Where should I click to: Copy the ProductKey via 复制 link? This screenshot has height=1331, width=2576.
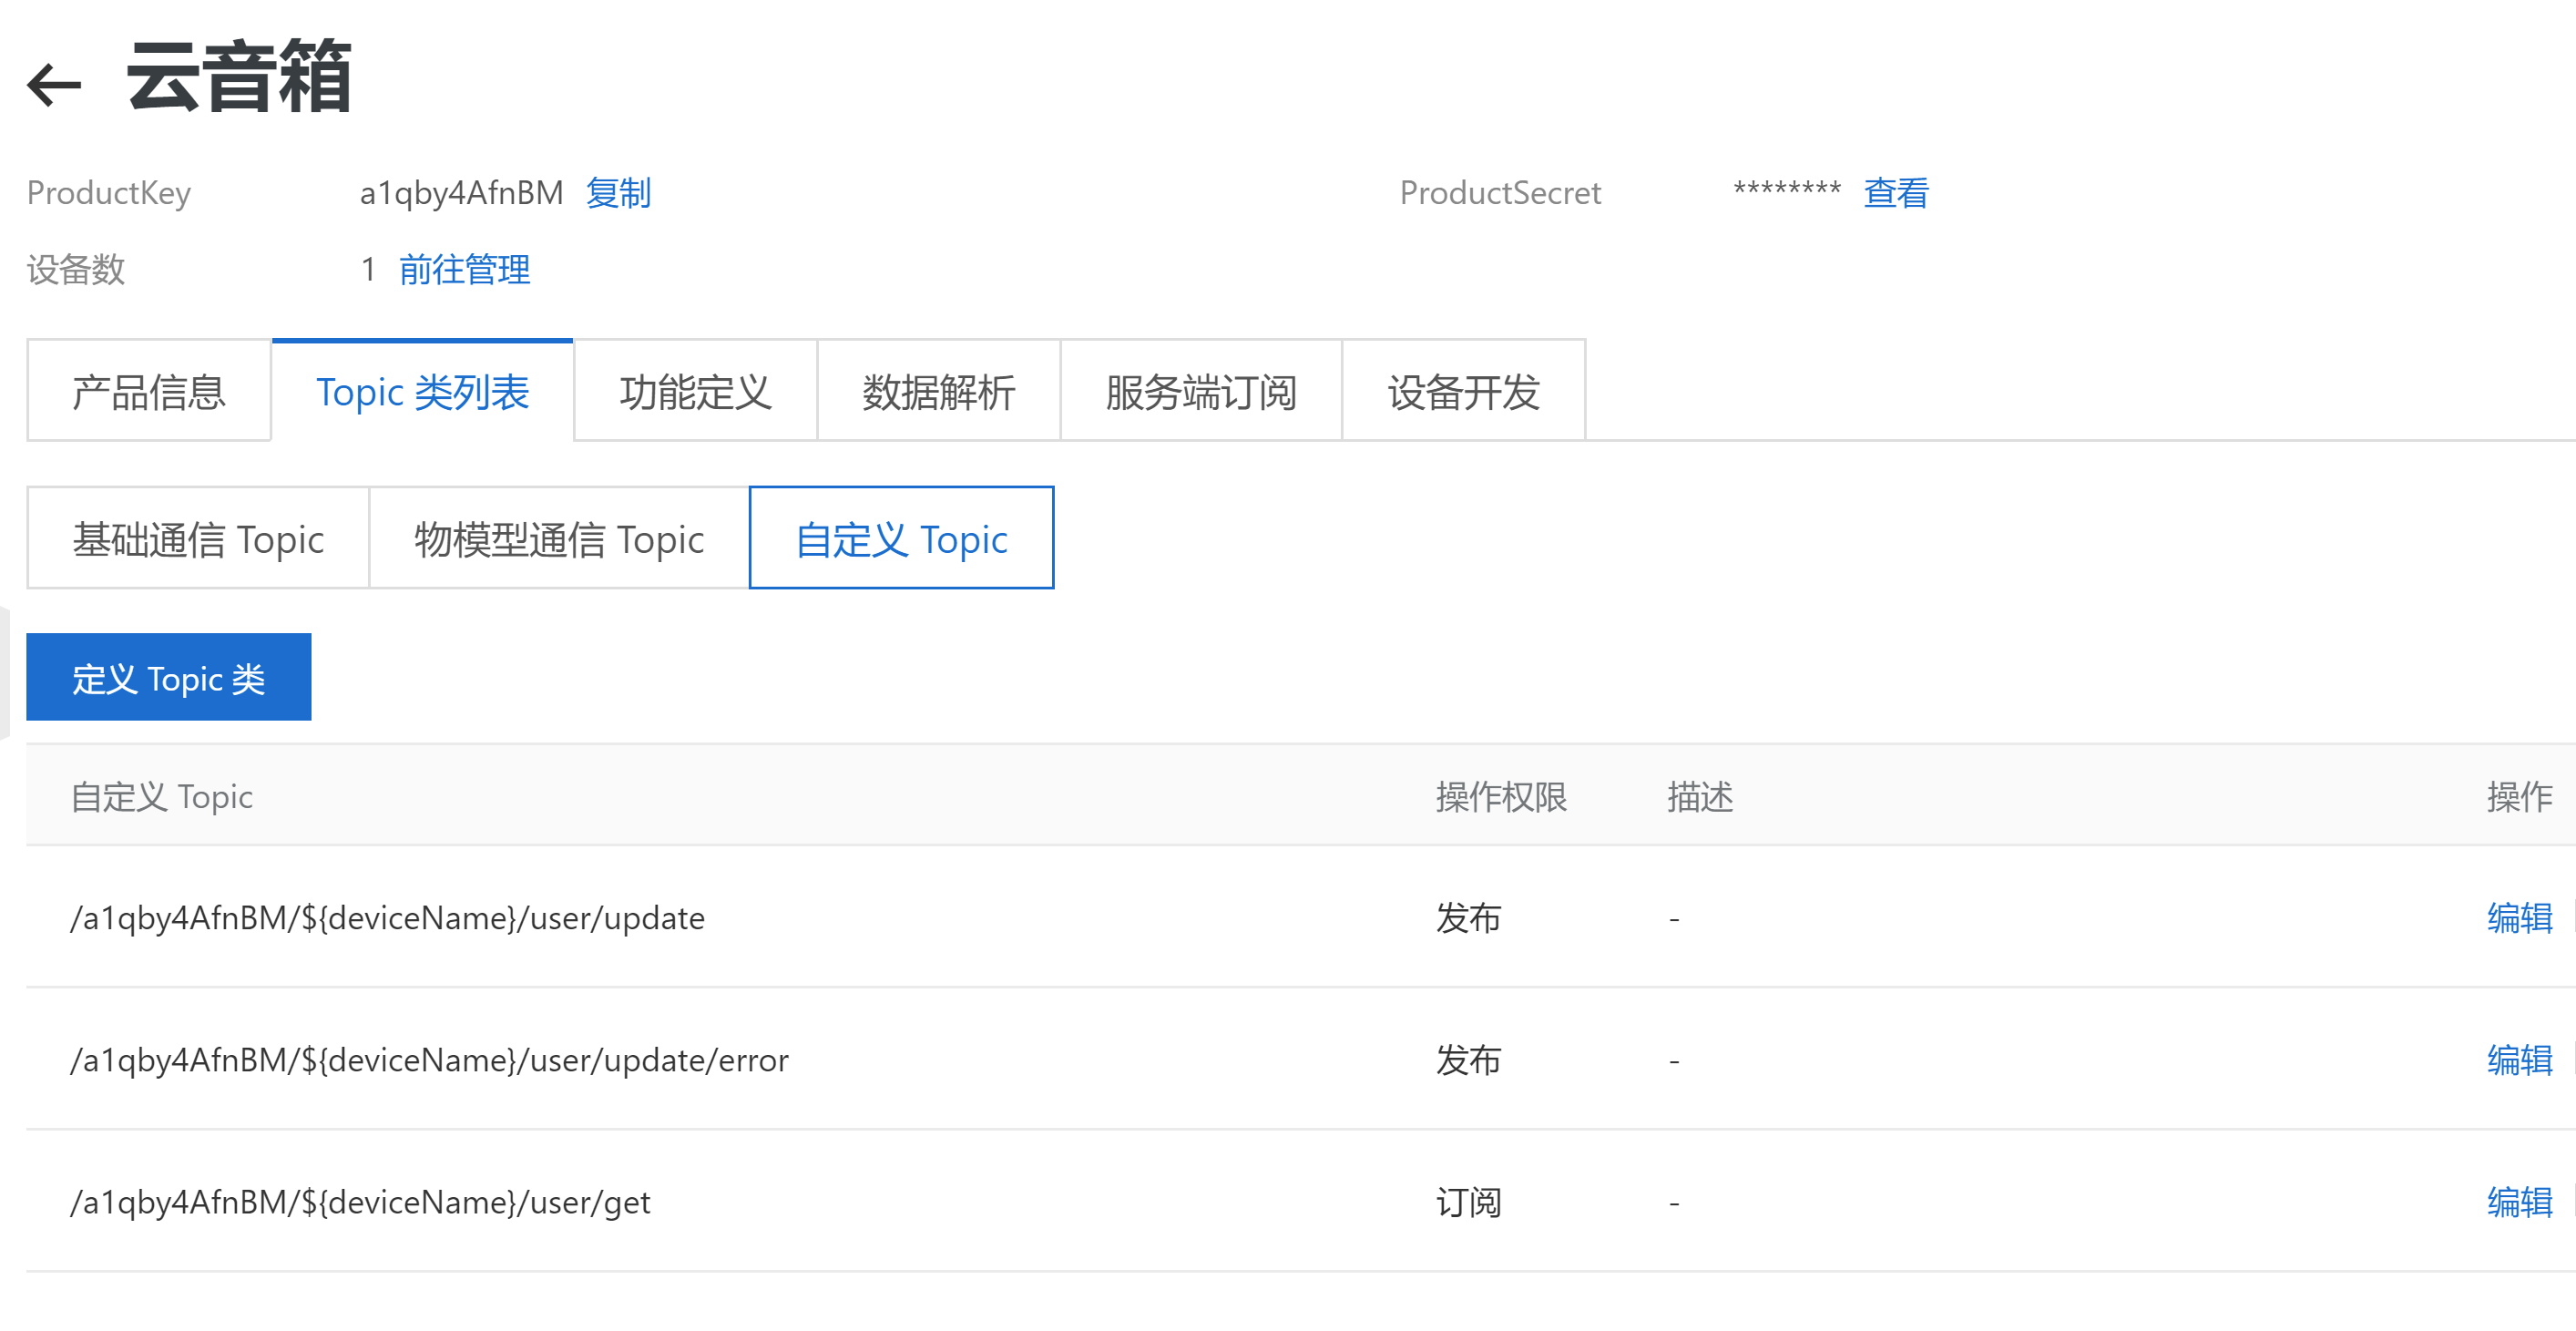point(618,192)
